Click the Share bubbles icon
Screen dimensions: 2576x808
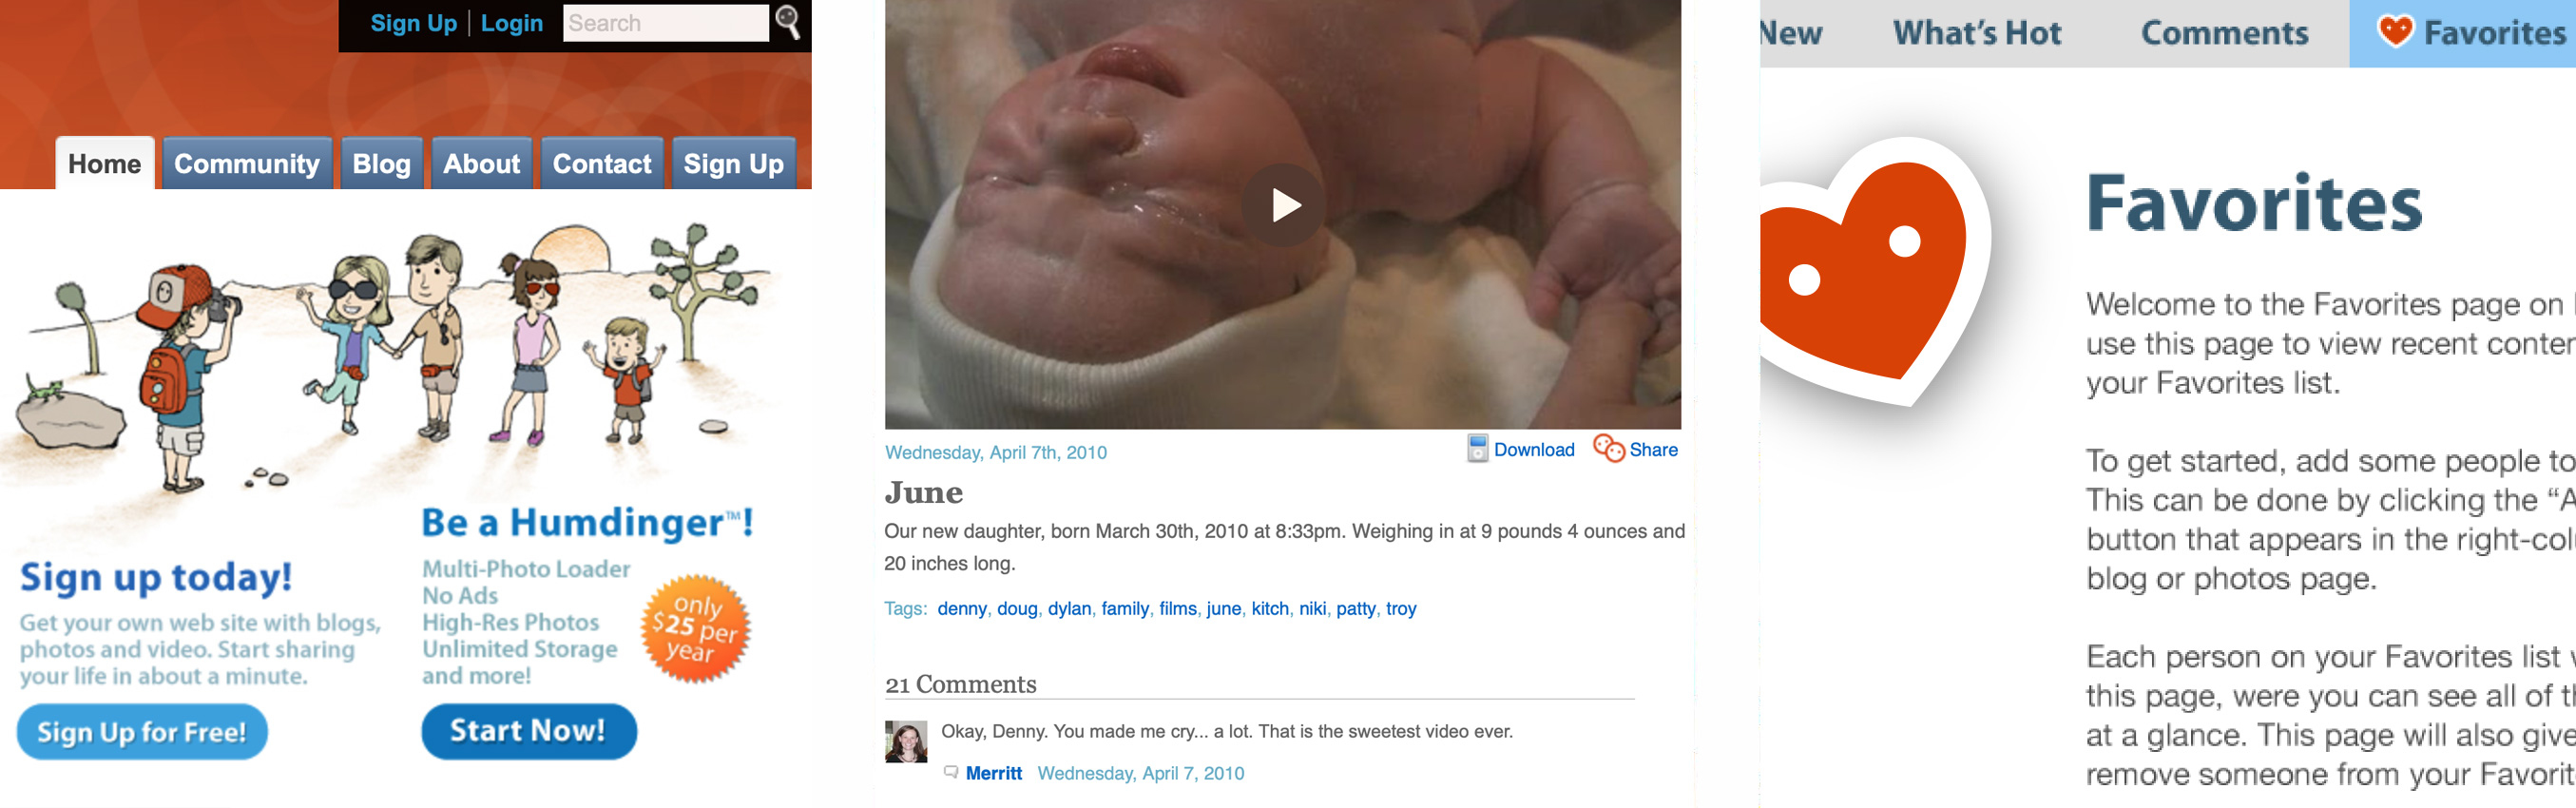click(x=1608, y=449)
